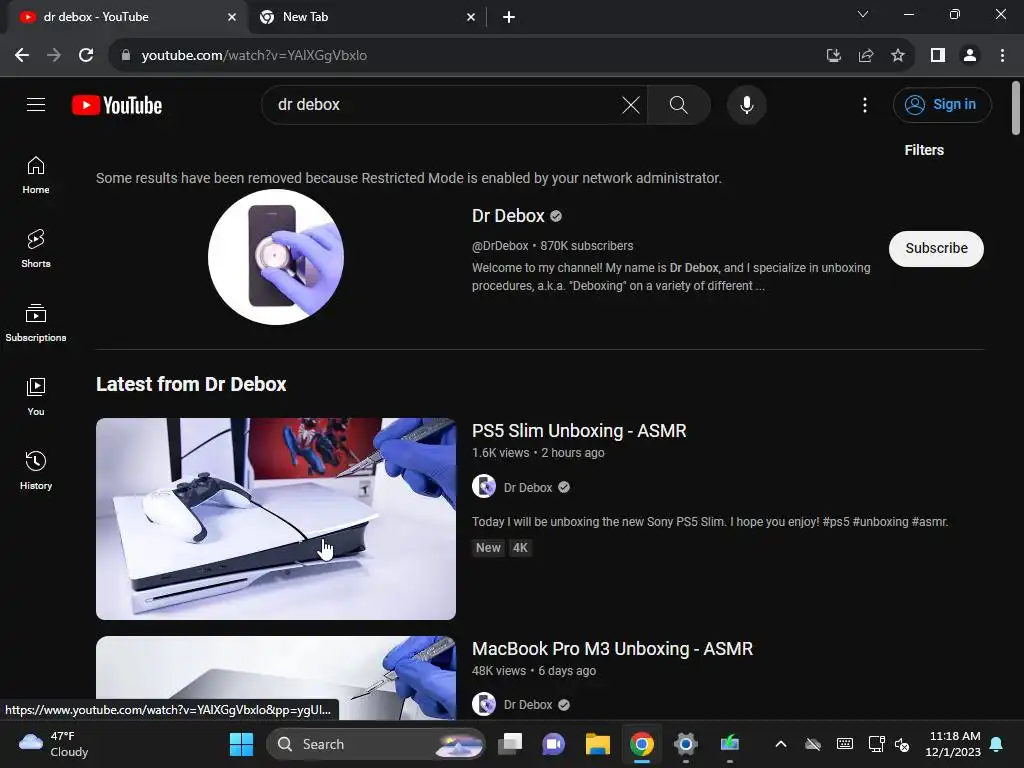
Task: Show hidden system tray icons
Action: point(780,744)
